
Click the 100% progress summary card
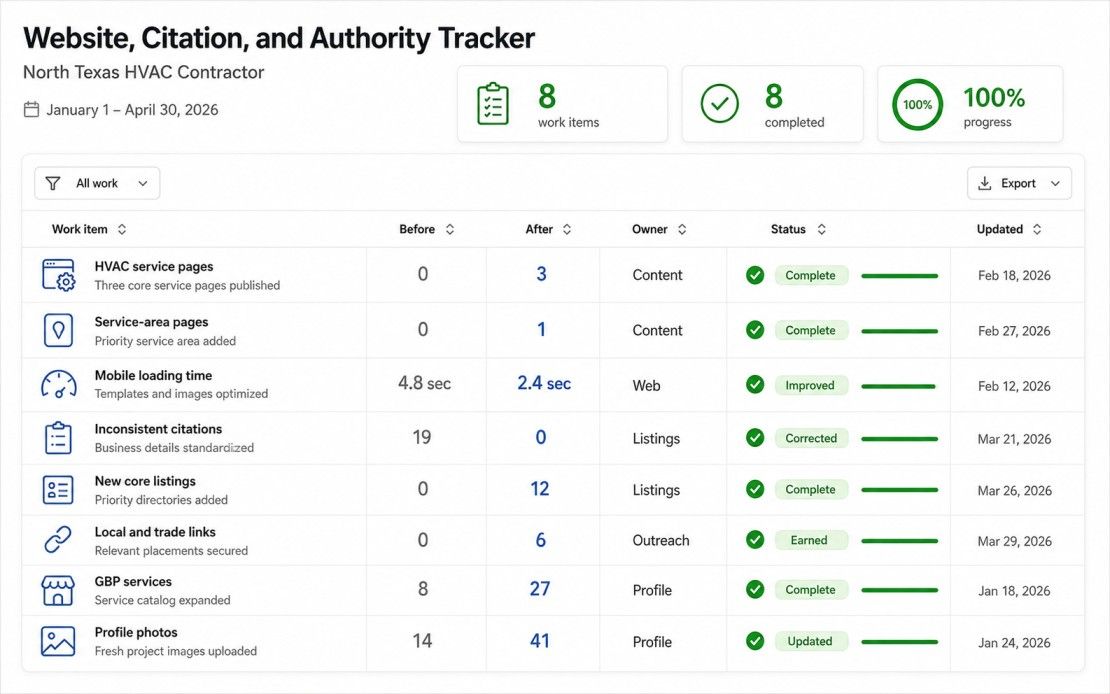pos(970,104)
